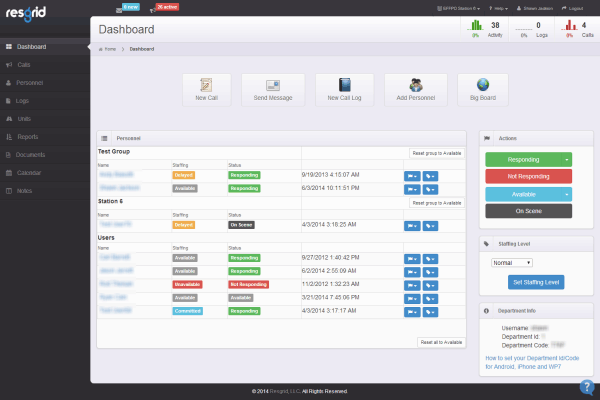Open Personnel in the sidebar menu
The width and height of the screenshot is (600, 400).
30,83
